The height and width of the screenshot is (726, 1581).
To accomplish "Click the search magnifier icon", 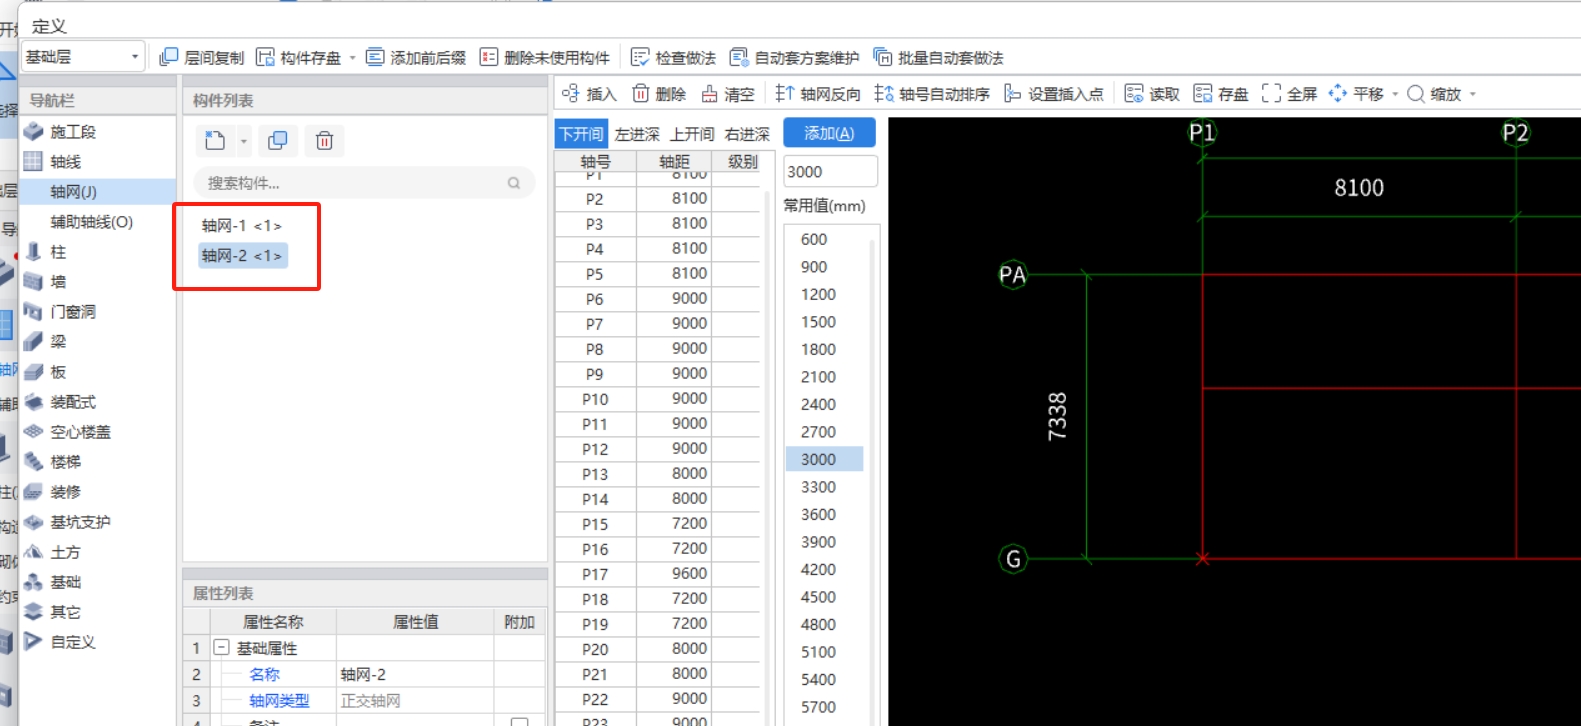I will pos(514,183).
